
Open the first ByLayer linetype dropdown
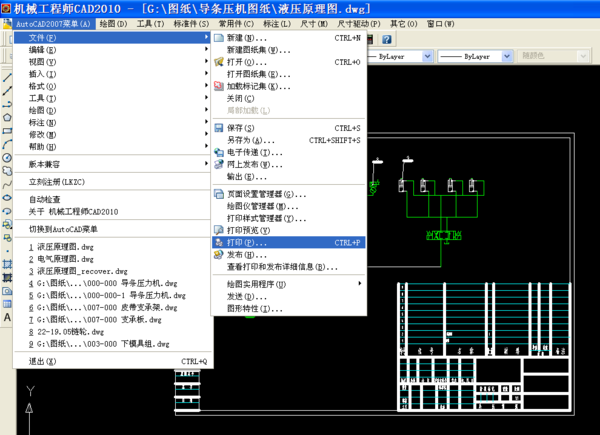click(427, 56)
